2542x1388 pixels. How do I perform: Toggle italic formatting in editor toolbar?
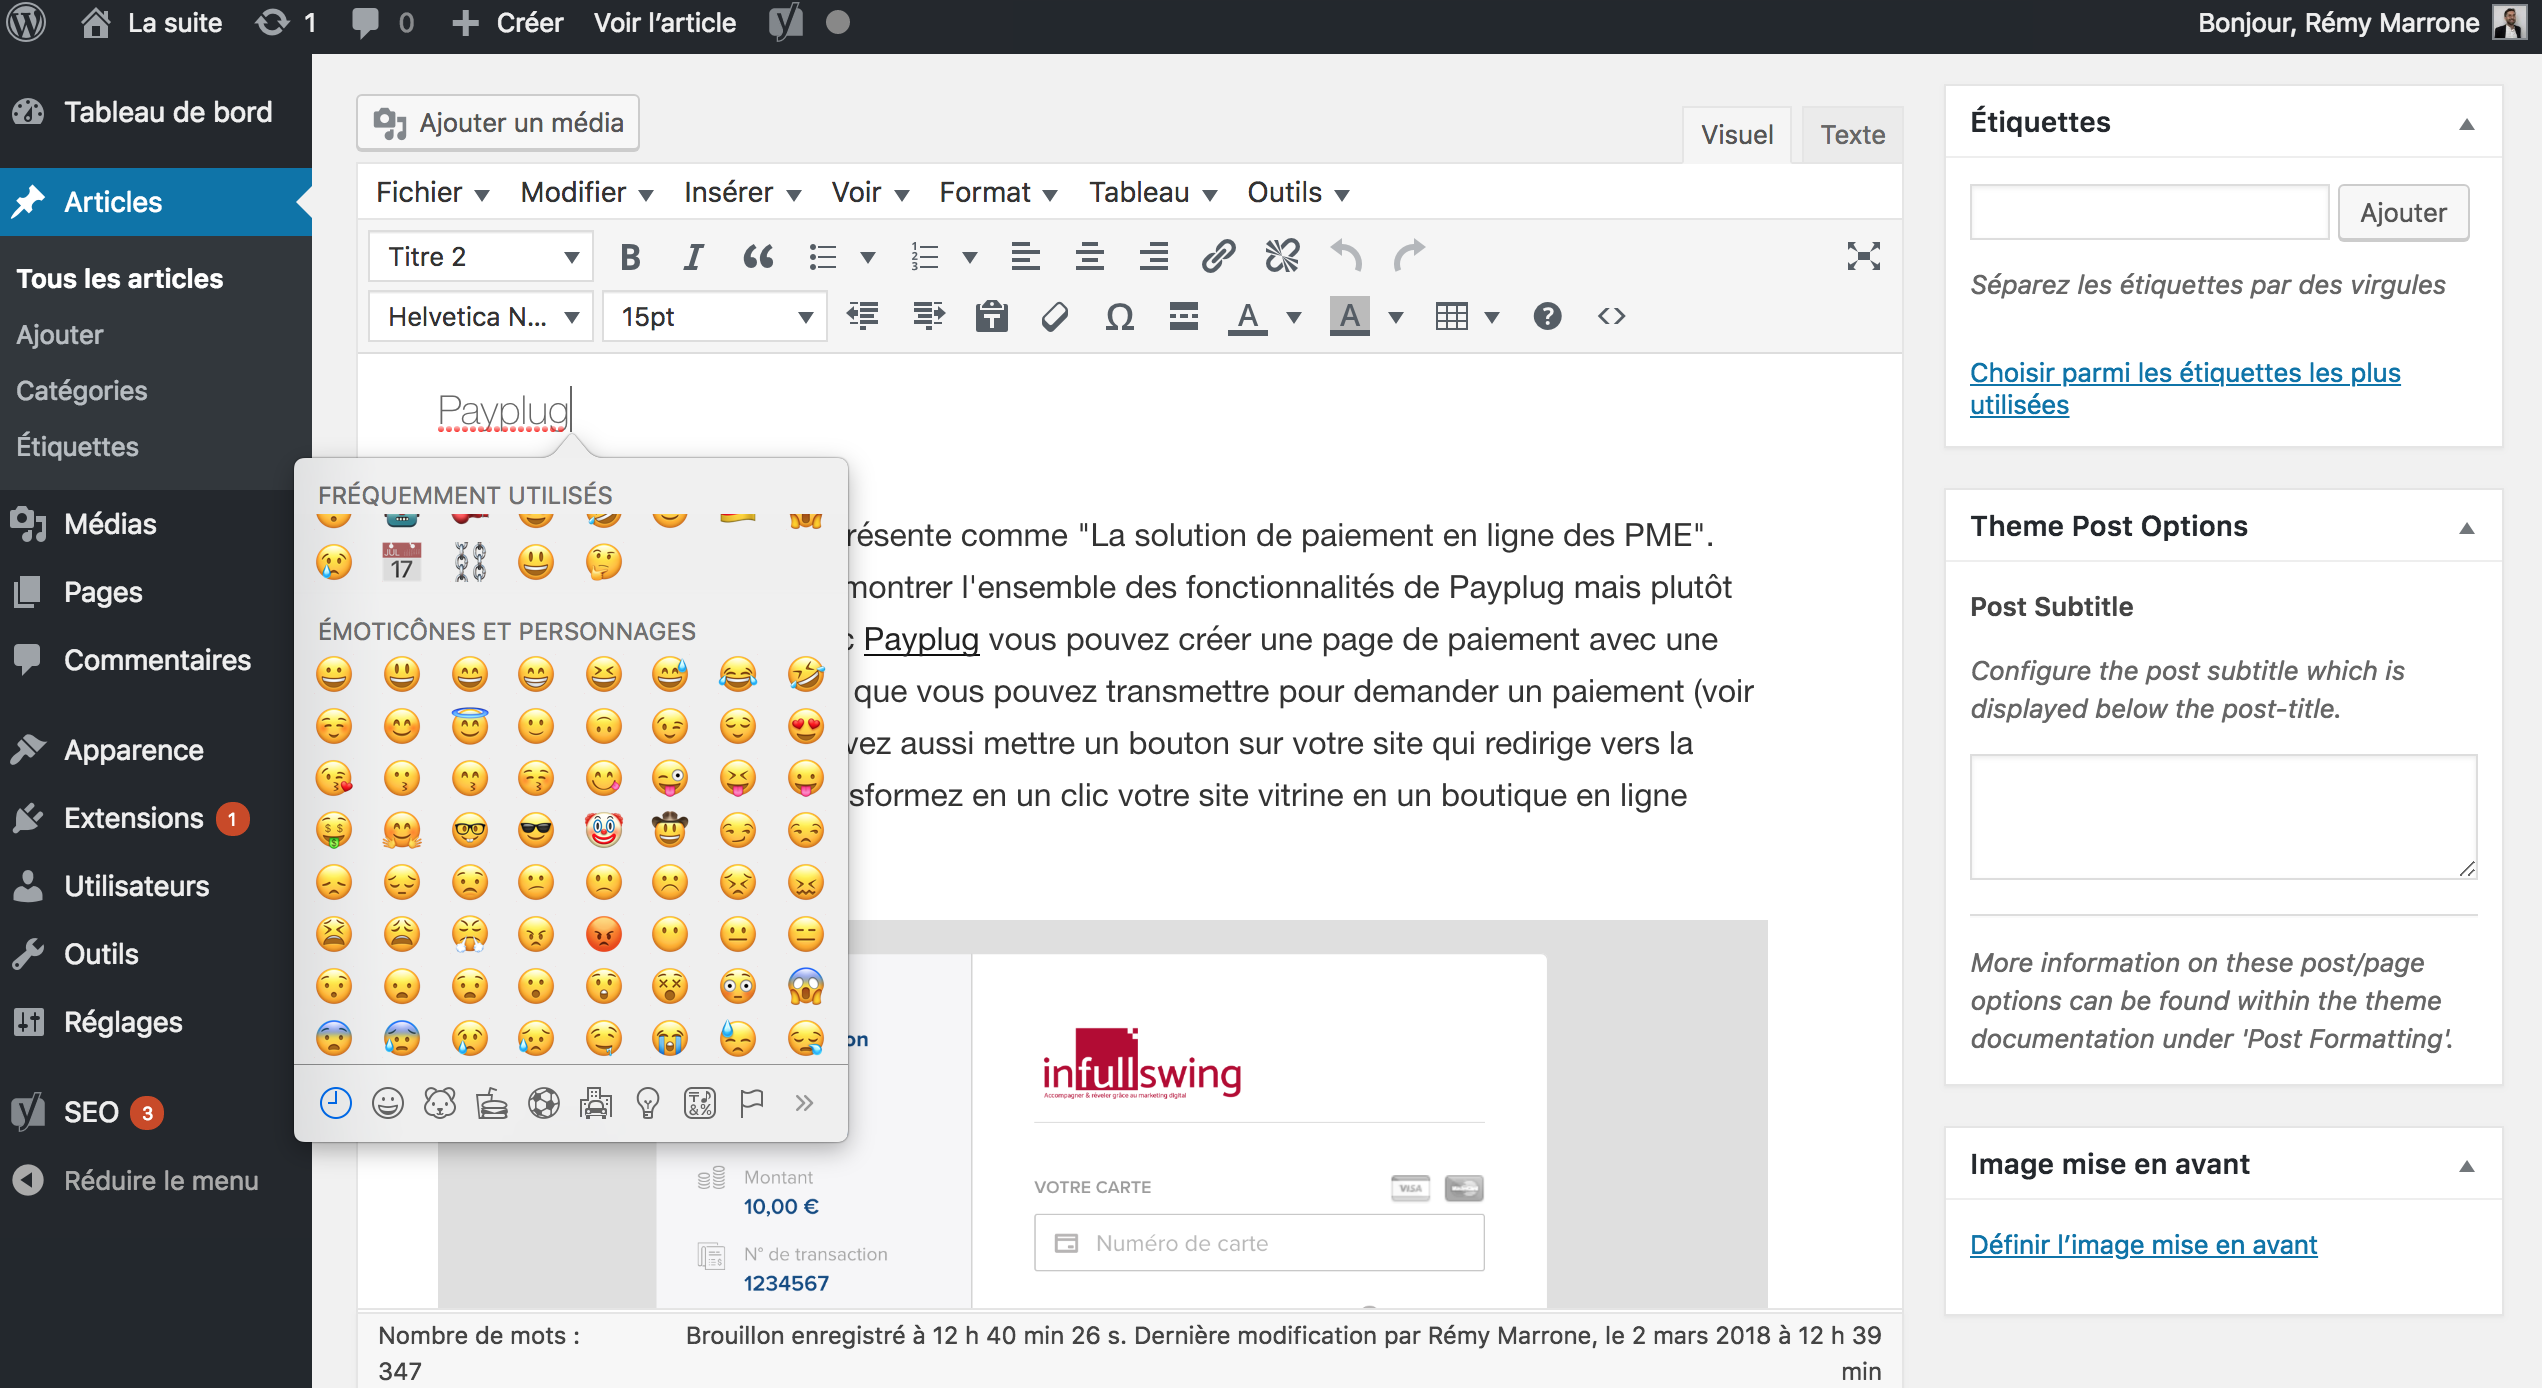click(693, 257)
